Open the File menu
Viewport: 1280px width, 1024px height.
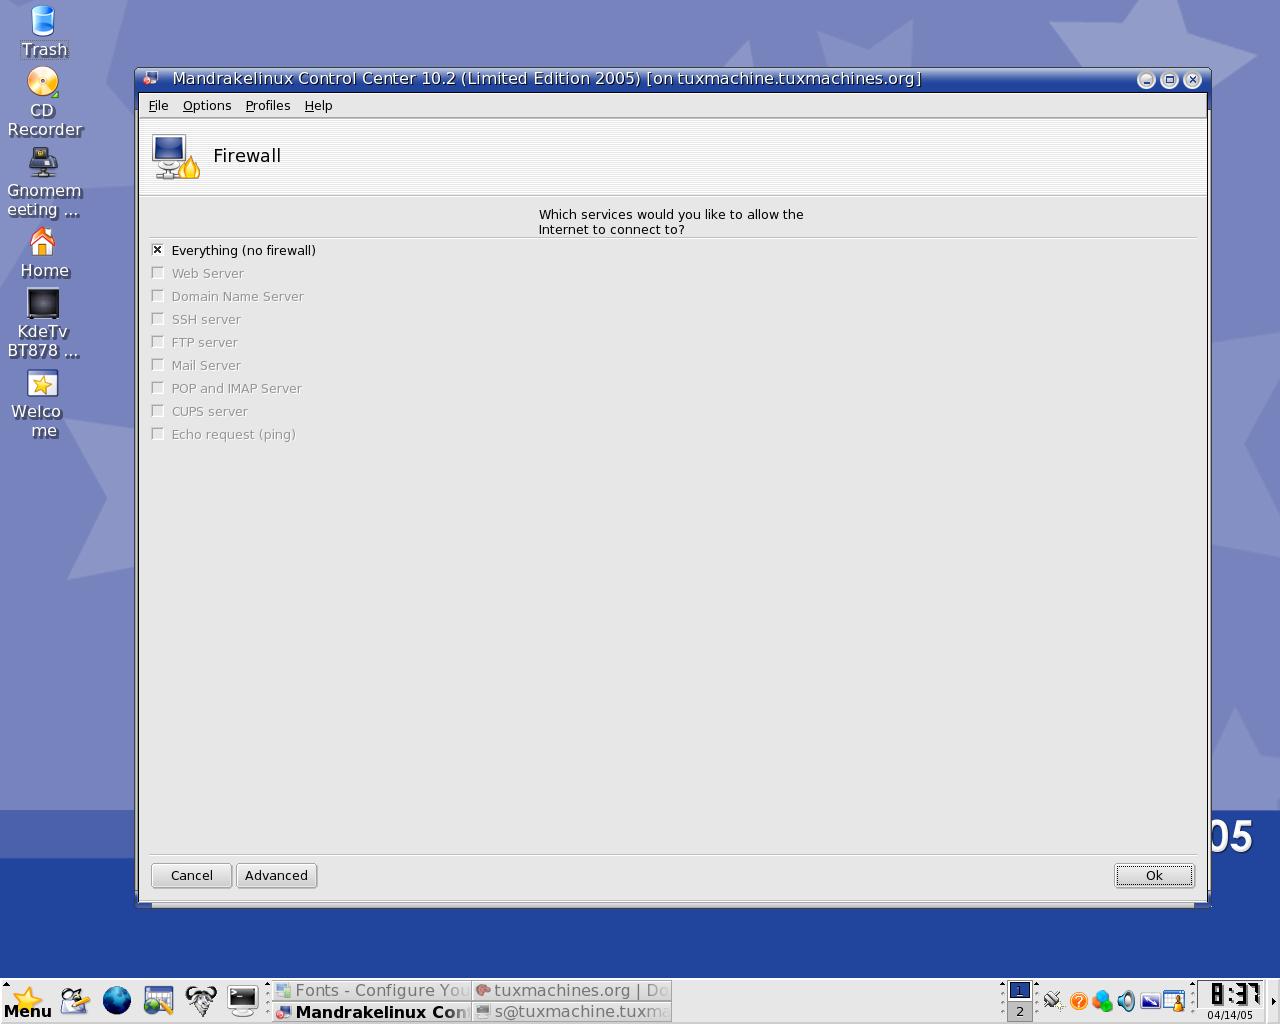point(158,105)
